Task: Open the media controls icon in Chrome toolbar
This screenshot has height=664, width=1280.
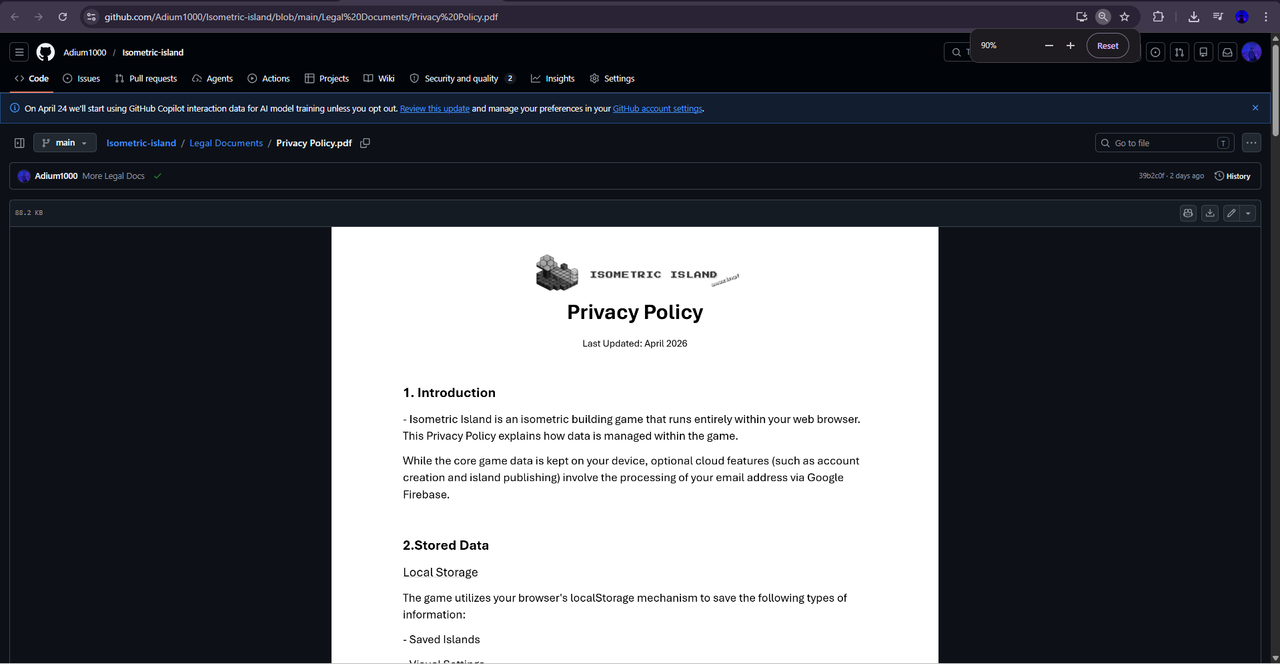Action: pos(1218,17)
